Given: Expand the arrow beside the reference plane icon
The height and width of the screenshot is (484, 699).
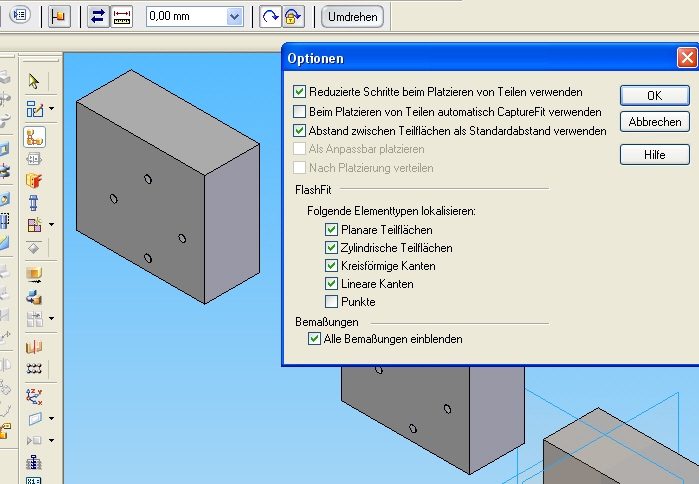Looking at the screenshot, I should pos(52,418).
